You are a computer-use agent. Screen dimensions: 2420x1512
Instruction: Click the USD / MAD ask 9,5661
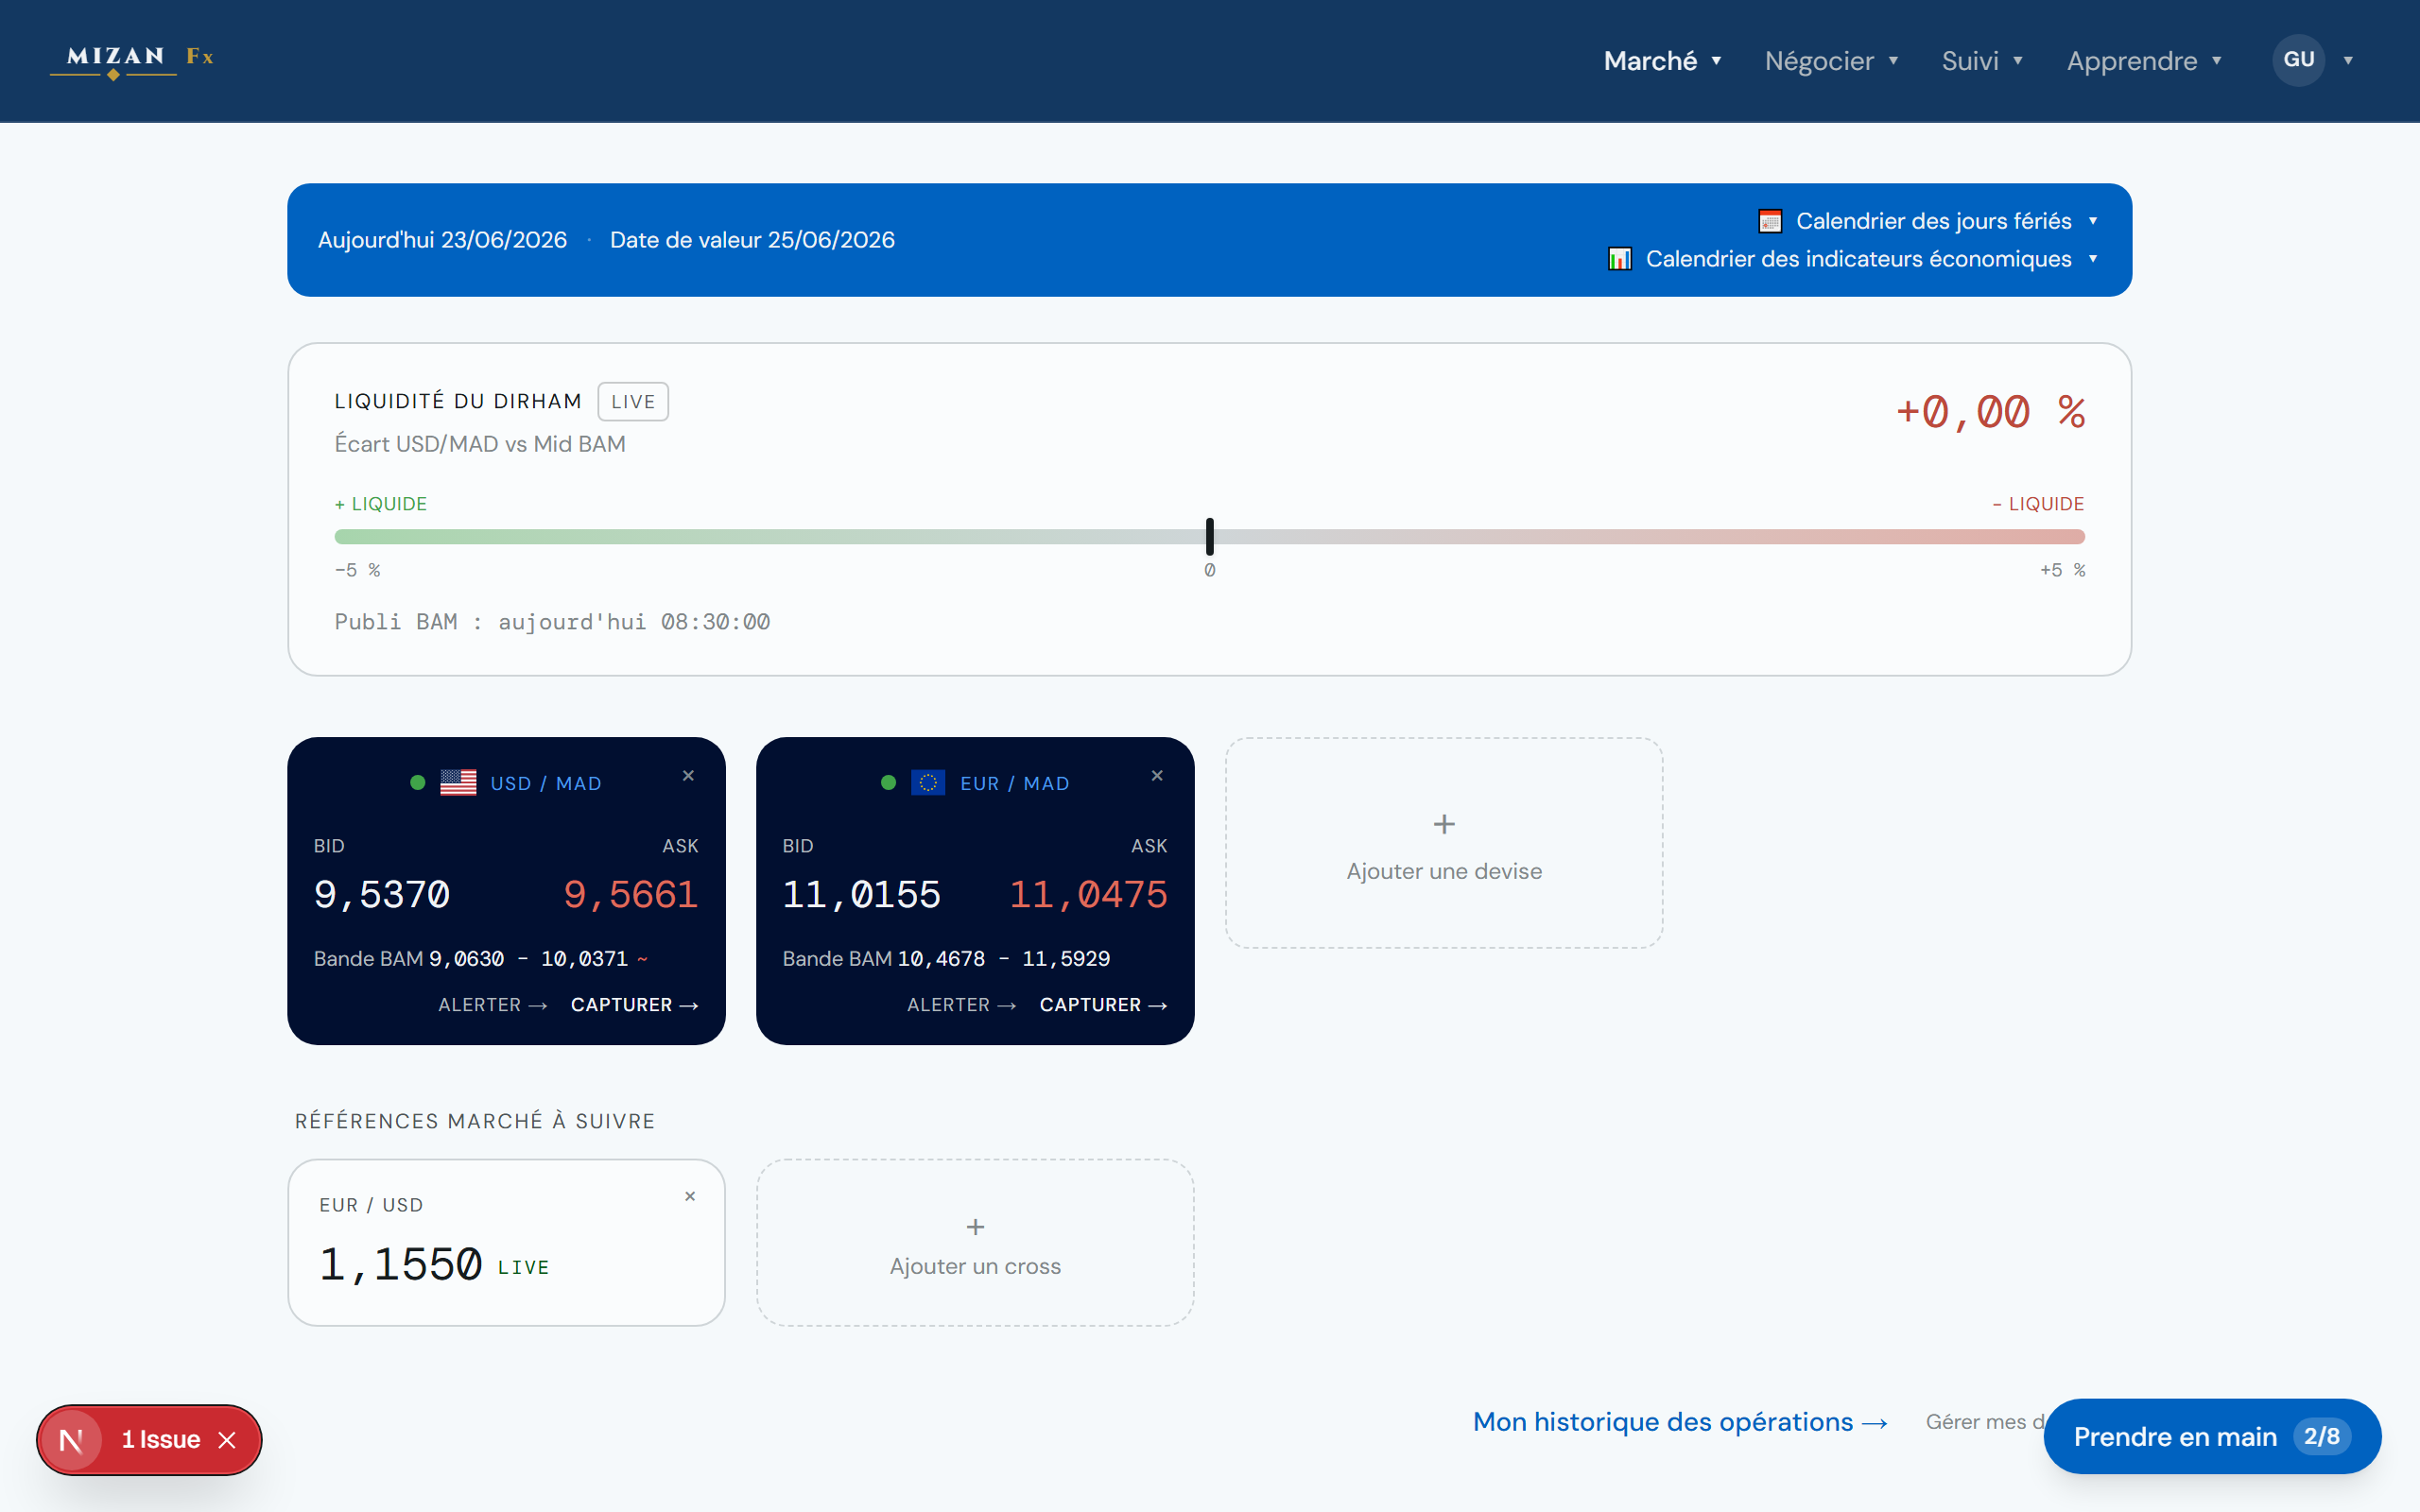click(631, 895)
